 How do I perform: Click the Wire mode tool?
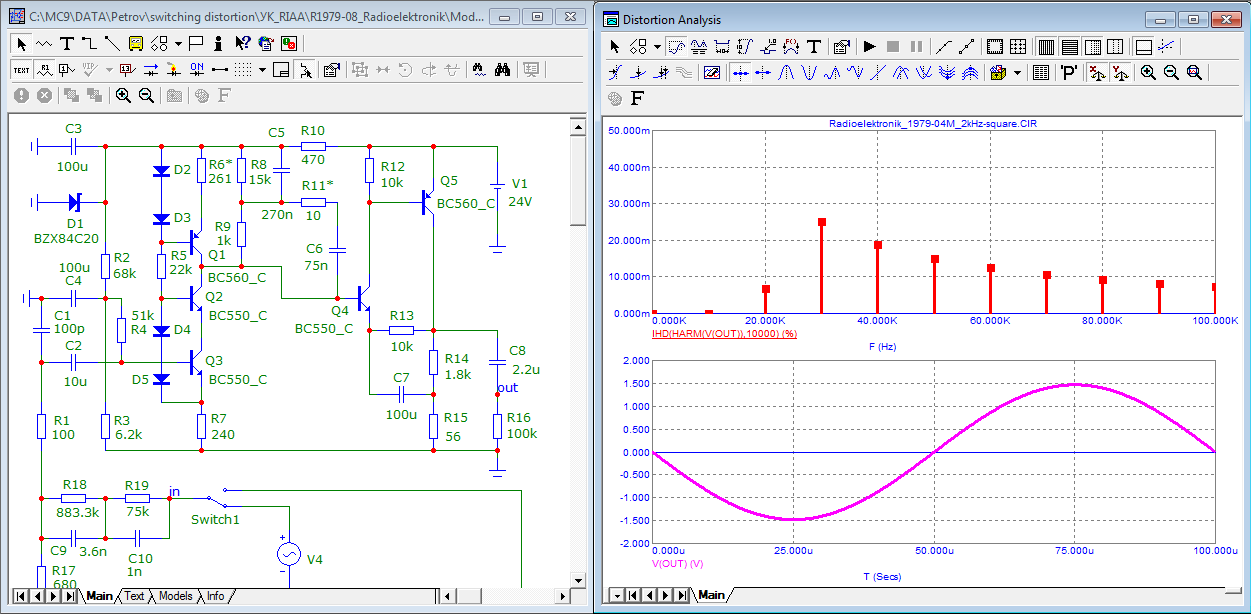coord(89,43)
